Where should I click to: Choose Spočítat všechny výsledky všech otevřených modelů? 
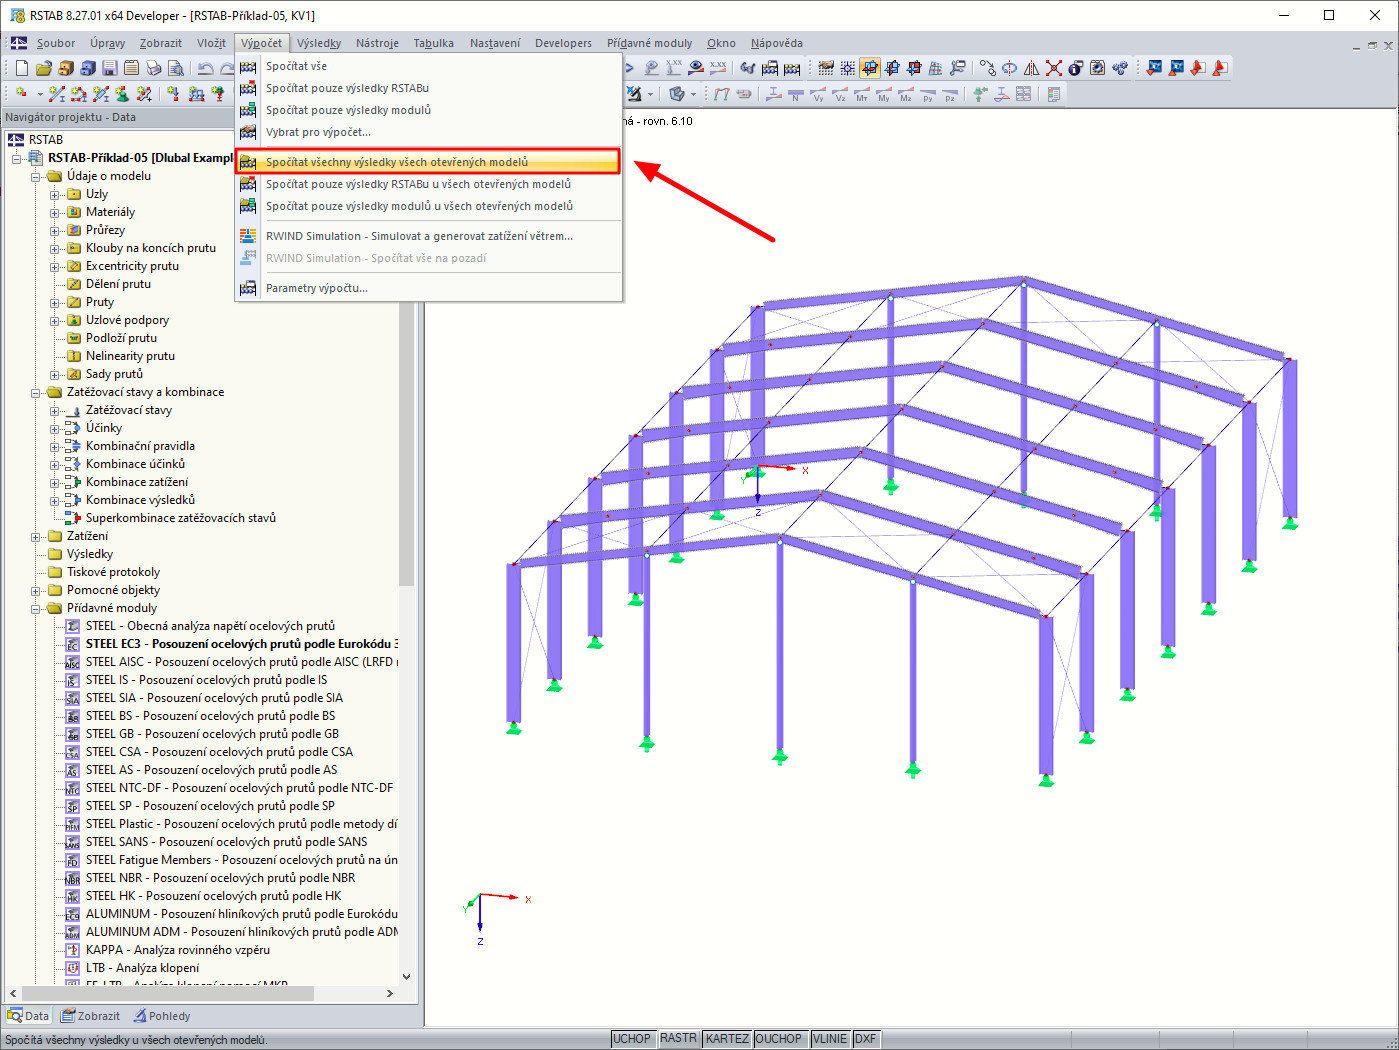429,162
